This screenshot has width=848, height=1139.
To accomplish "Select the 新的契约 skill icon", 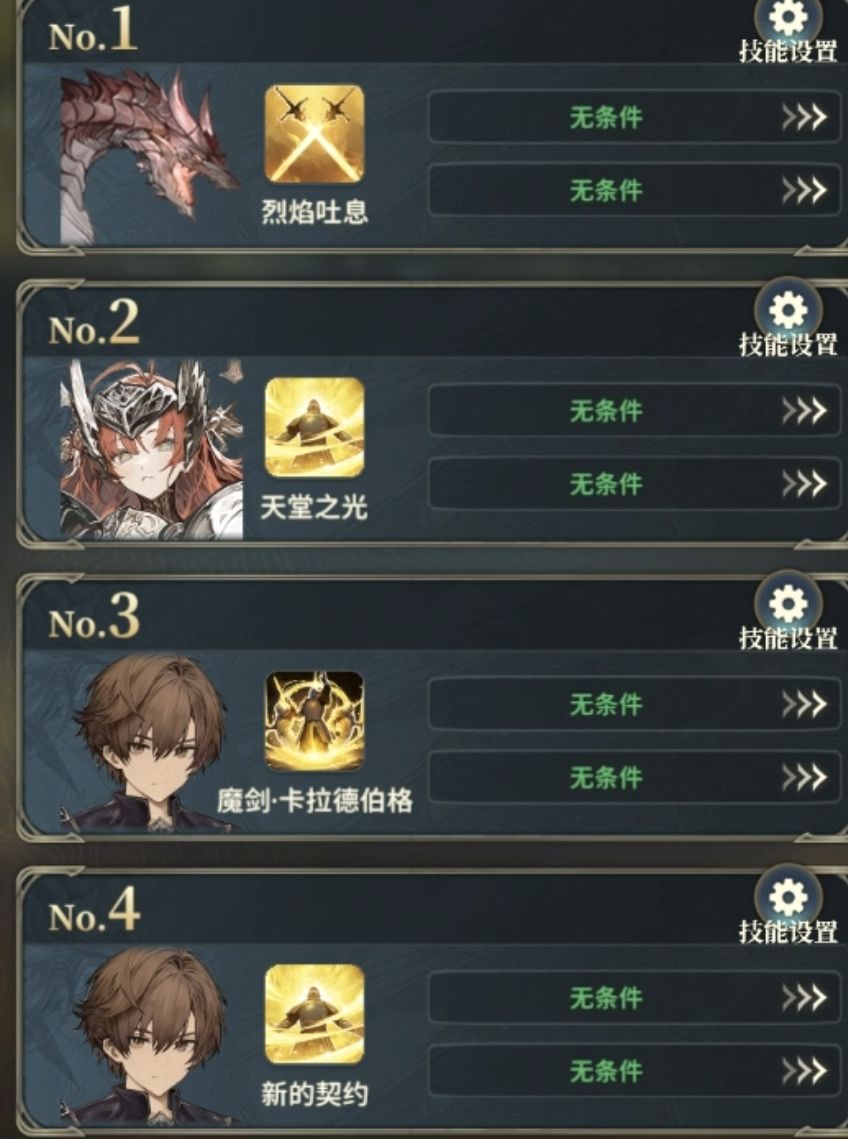I will click(314, 1014).
